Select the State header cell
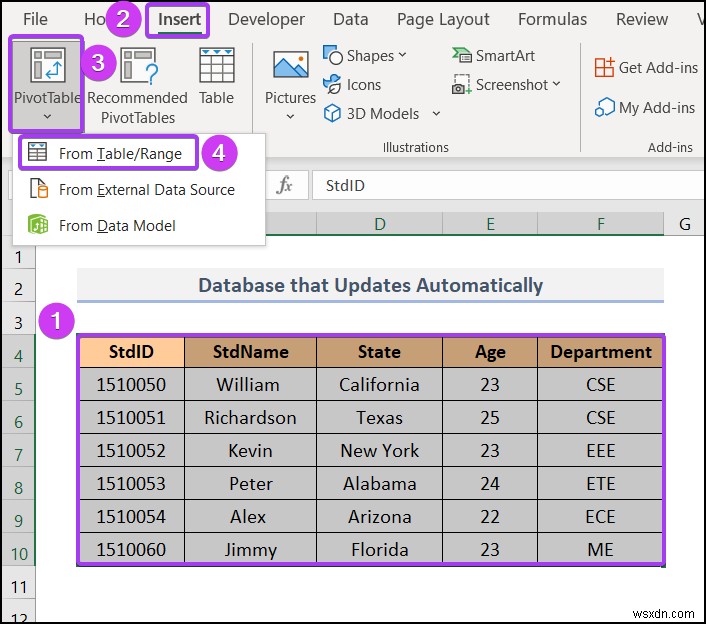This screenshot has width=706, height=624. (x=380, y=352)
